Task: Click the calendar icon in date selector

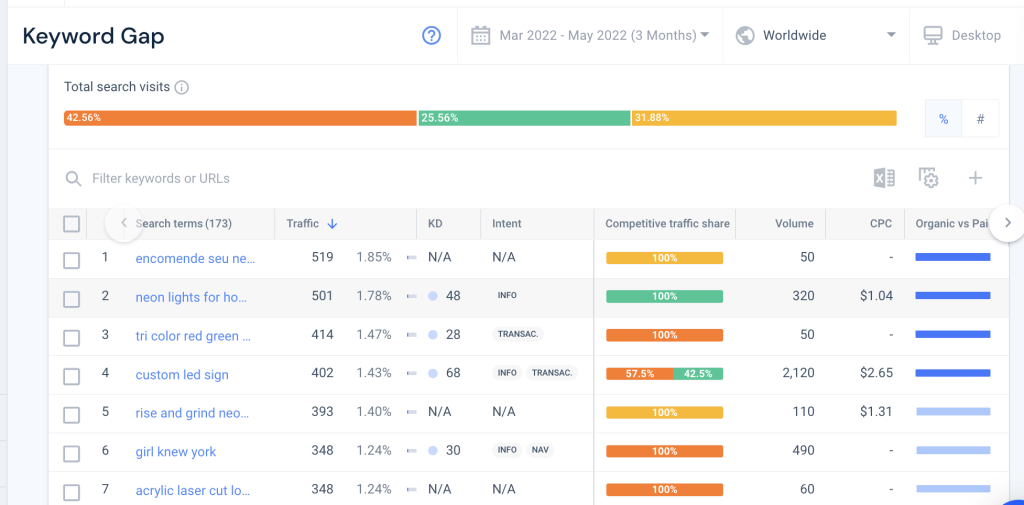Action: click(x=481, y=35)
